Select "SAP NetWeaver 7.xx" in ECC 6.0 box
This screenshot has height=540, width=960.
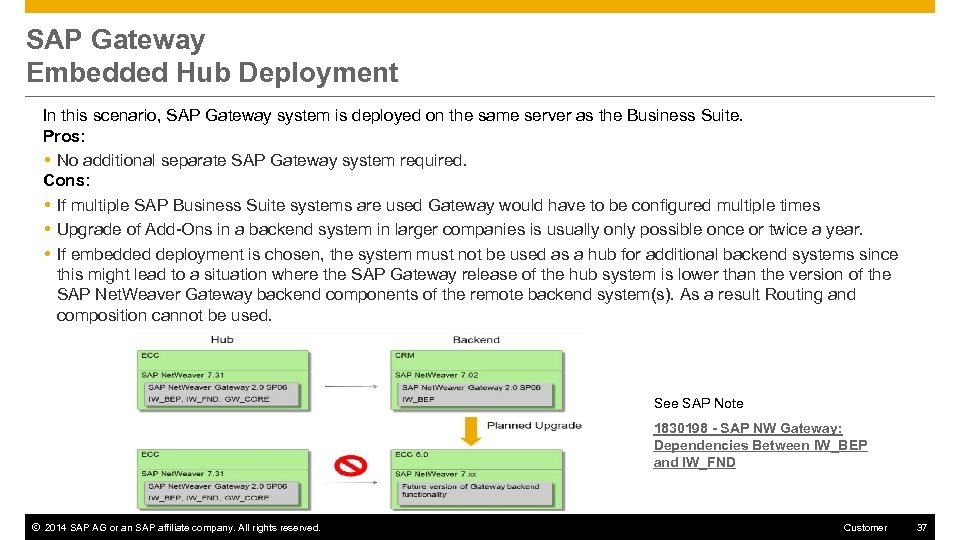pos(435,474)
